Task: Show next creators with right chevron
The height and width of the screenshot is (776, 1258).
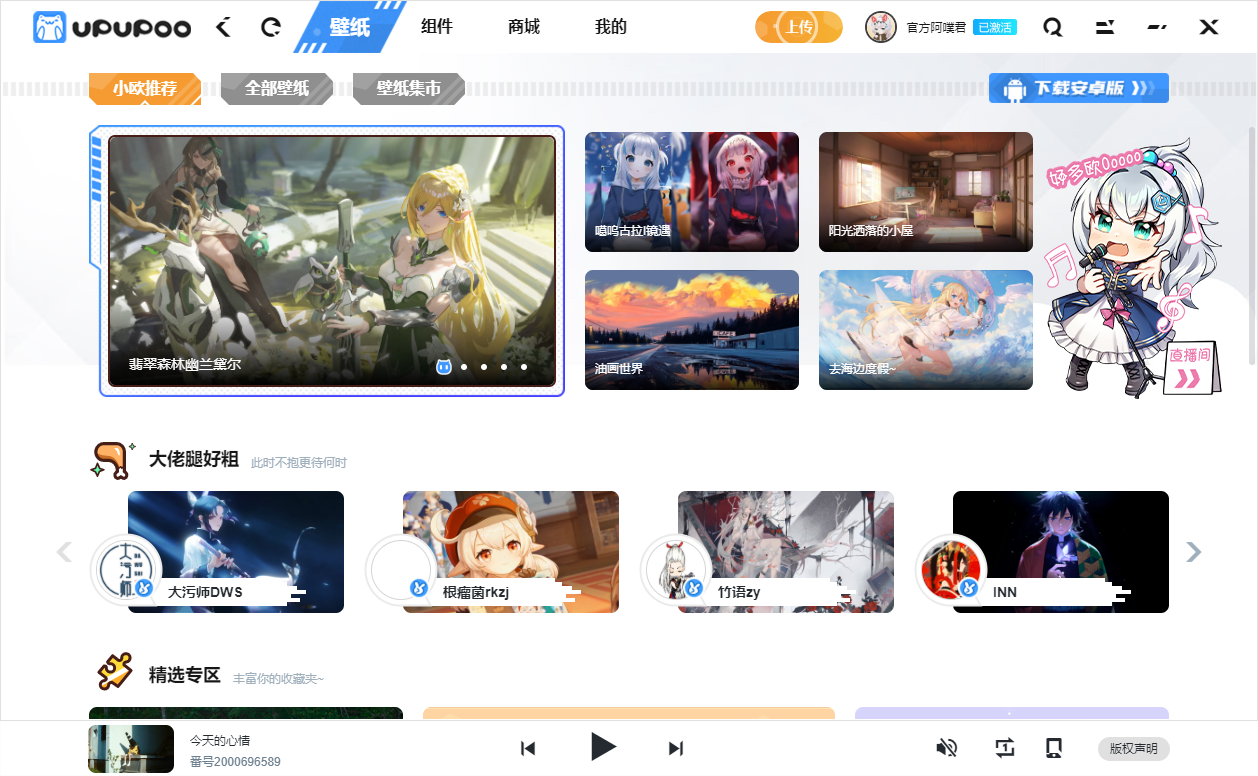Action: pos(1193,552)
